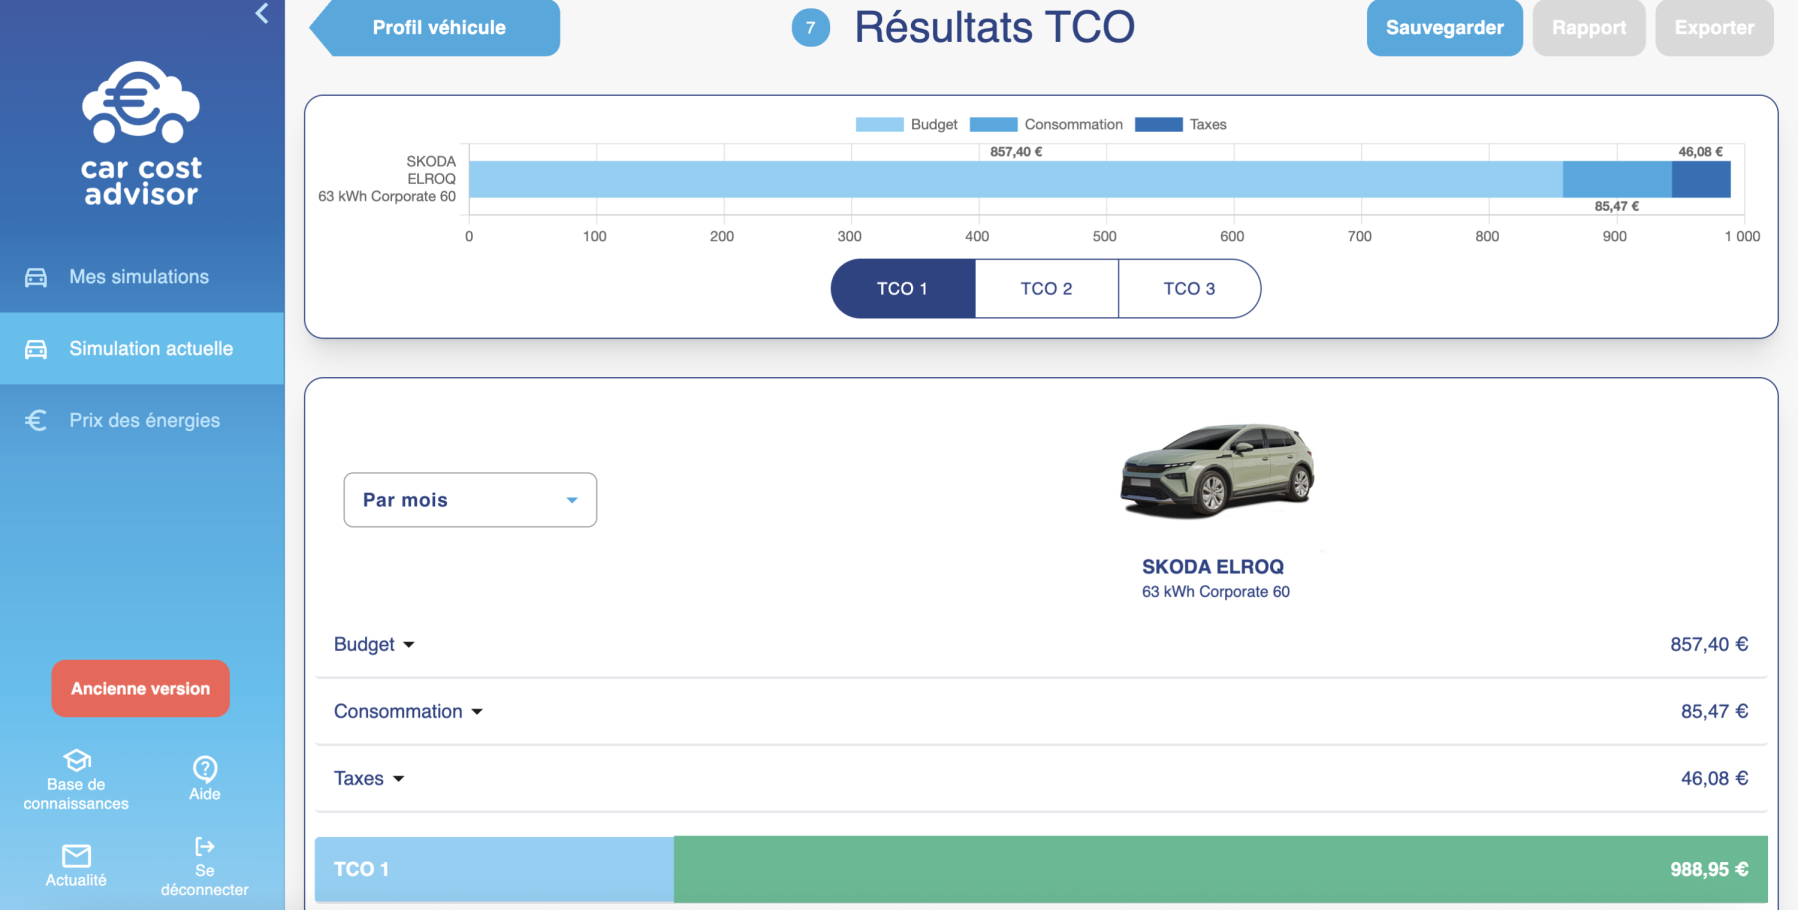
Task: Toggle Consommation series in the chart legend
Action: [1046, 125]
